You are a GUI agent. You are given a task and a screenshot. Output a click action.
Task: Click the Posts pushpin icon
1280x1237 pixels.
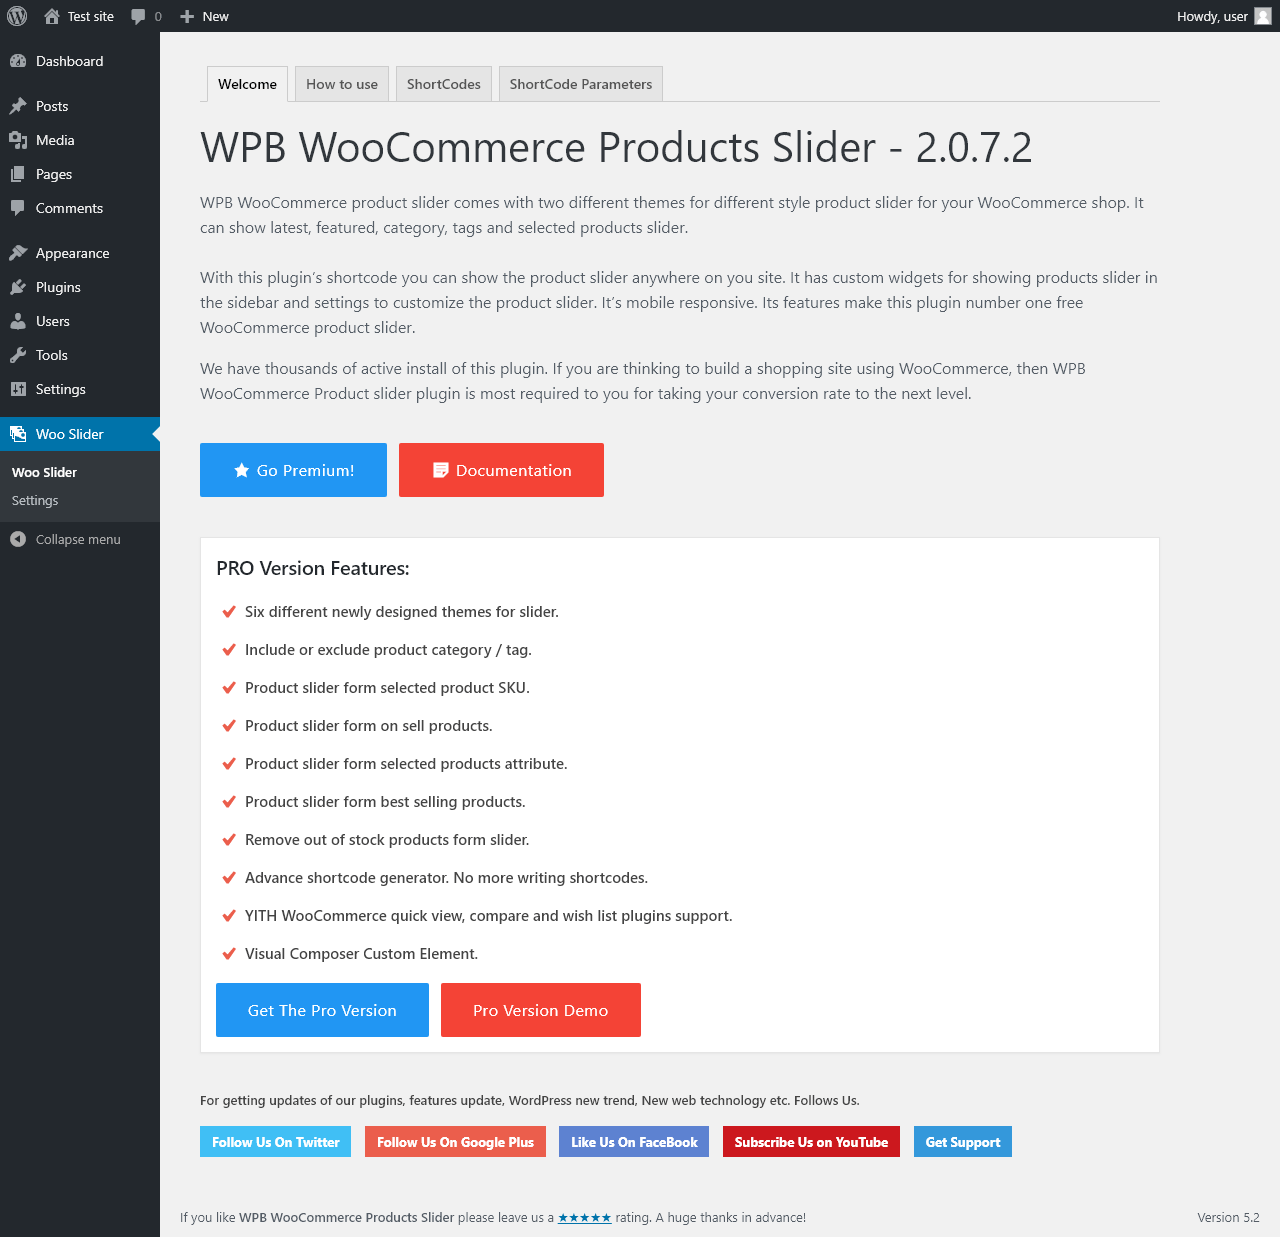click(18, 106)
